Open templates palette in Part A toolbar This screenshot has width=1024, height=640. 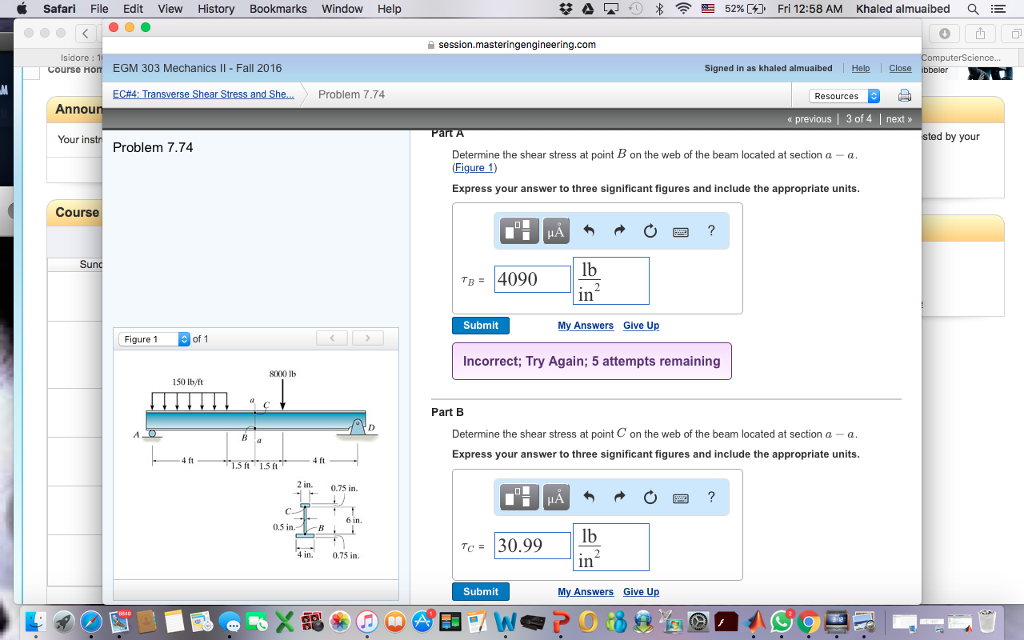(x=519, y=231)
